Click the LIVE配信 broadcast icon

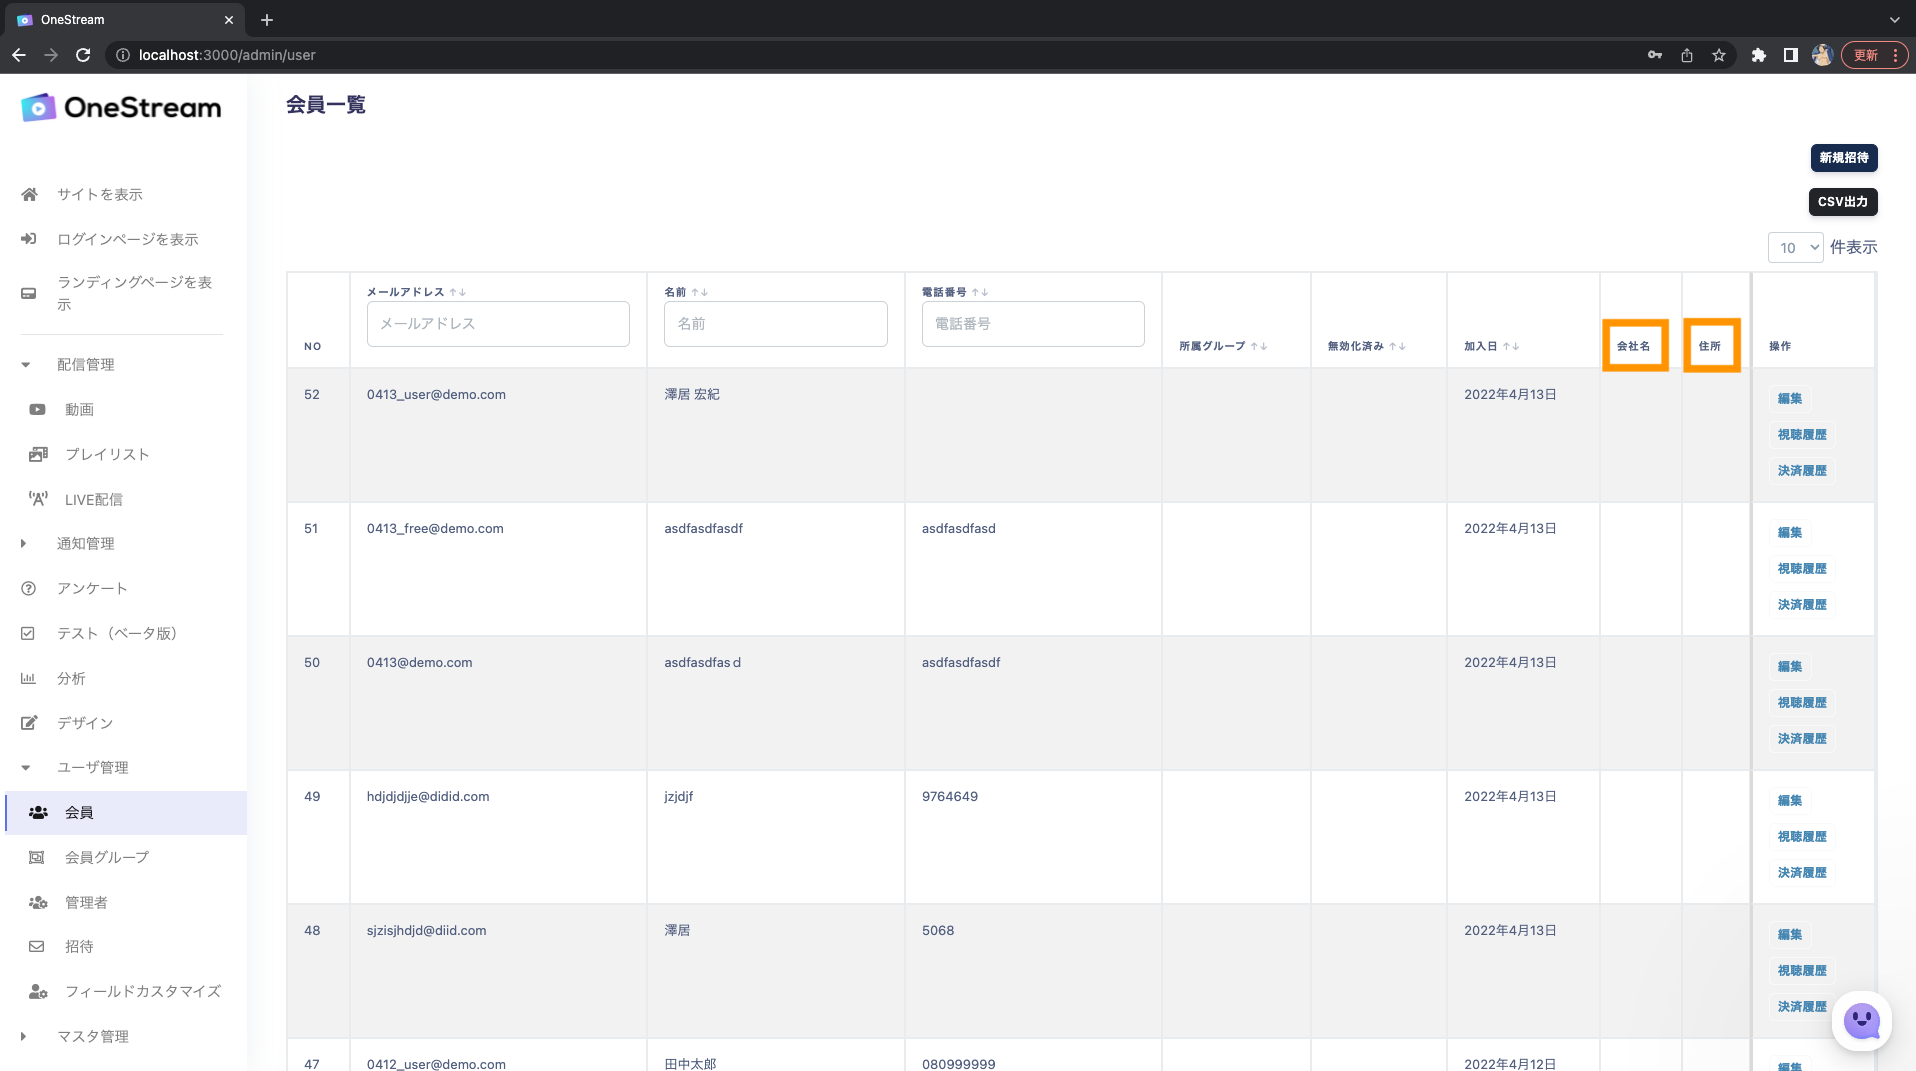point(38,499)
